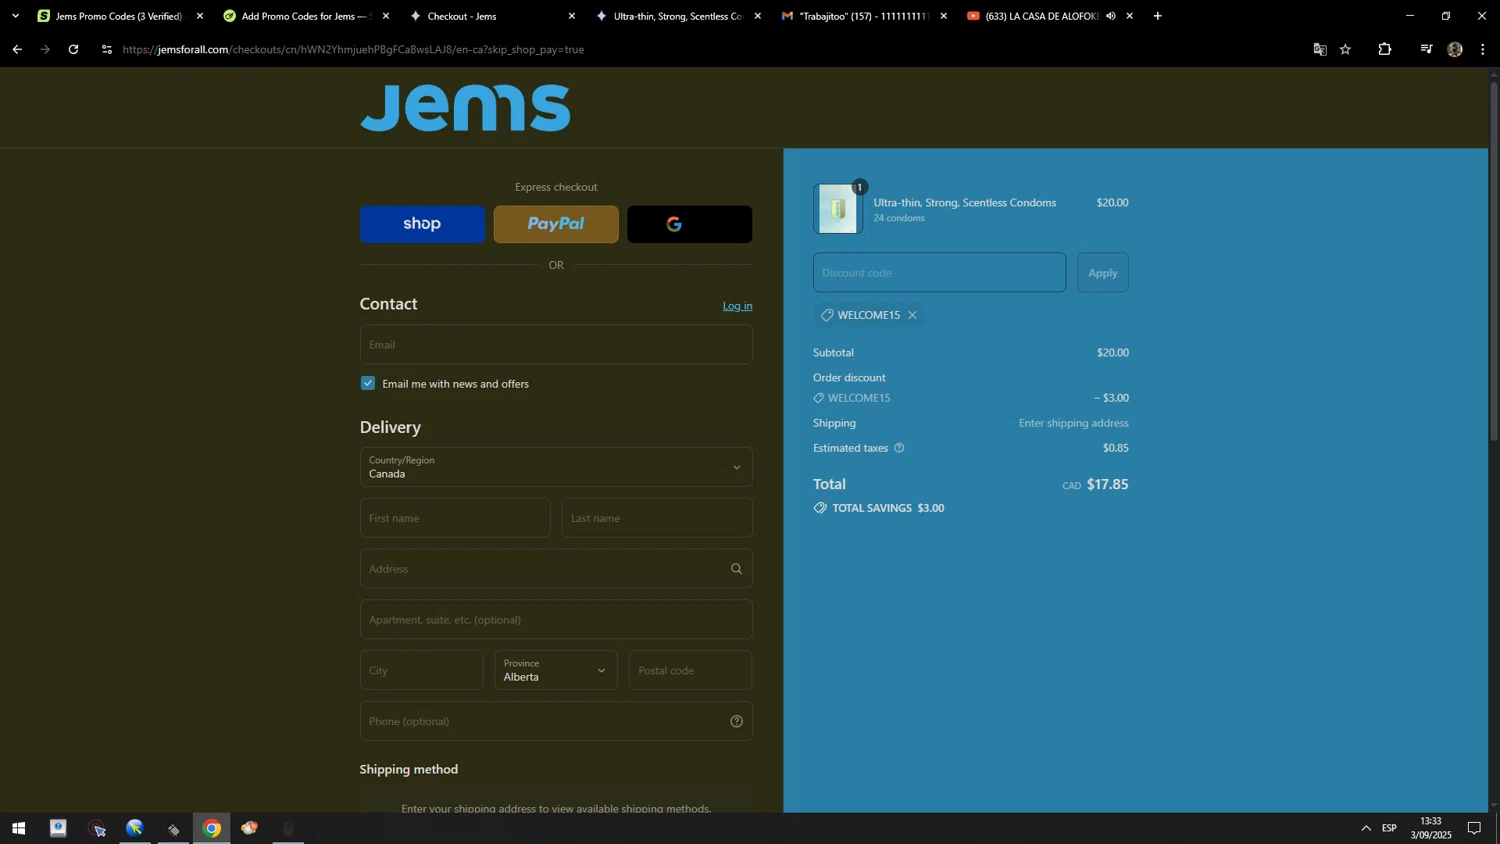Open new tab with plus icon

[x=1158, y=16]
